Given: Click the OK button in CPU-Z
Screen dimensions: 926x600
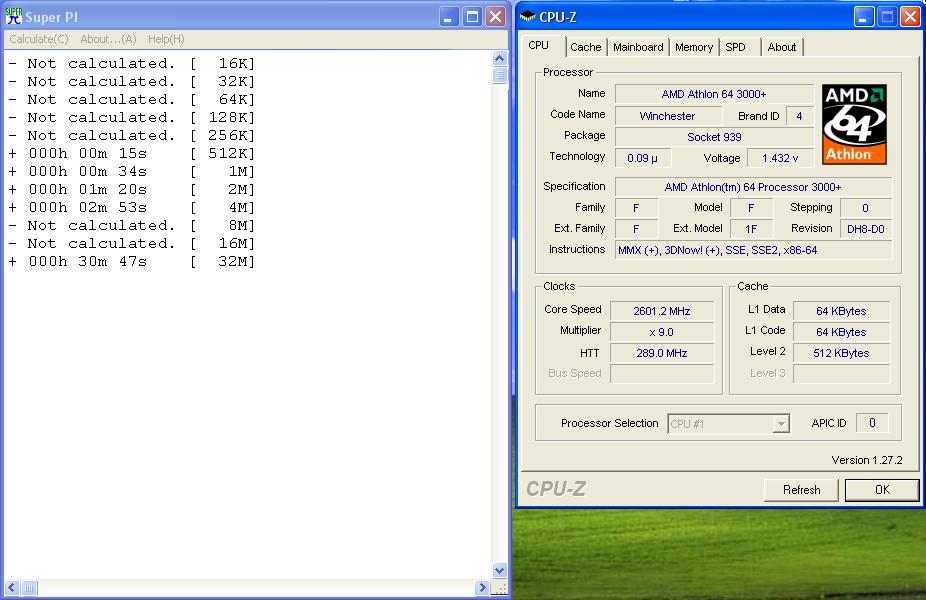Looking at the screenshot, I should (x=882, y=490).
